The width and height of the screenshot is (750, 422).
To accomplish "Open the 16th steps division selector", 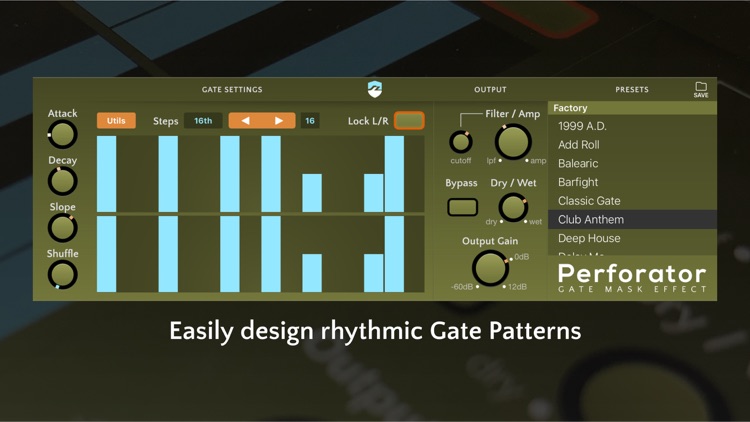I will (x=203, y=121).
